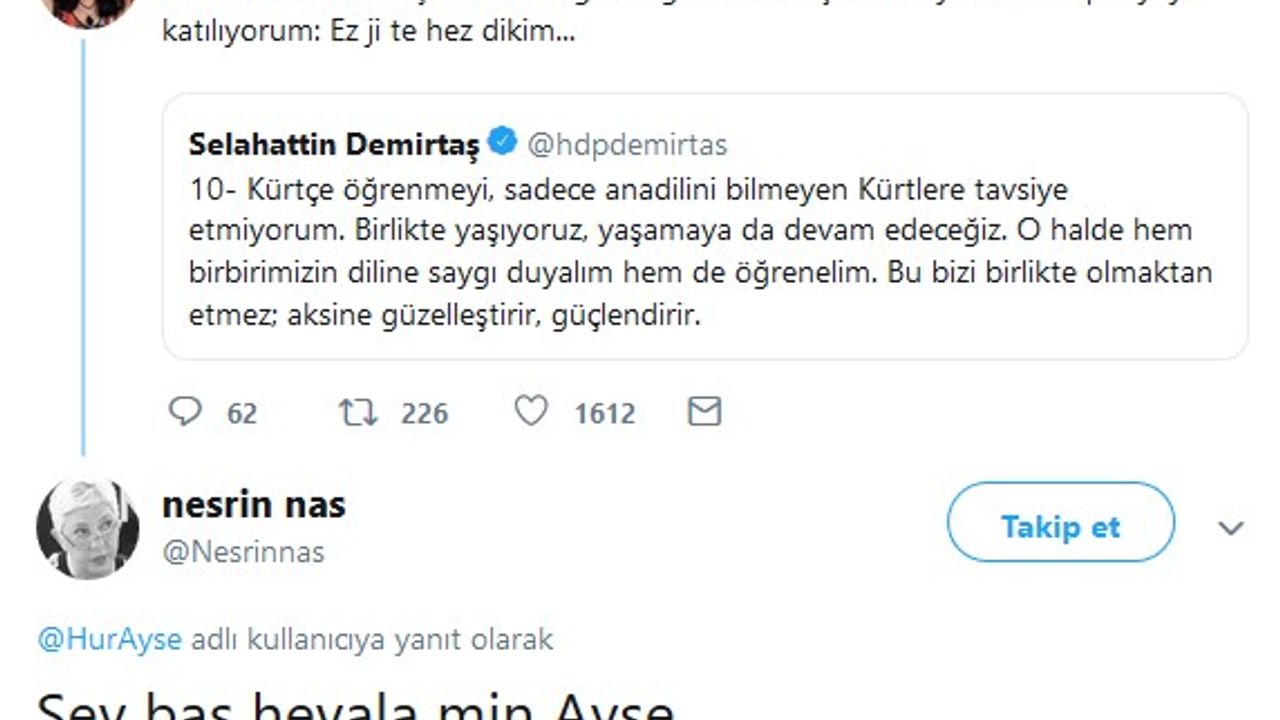Select the @hdpdemirtas handle
This screenshot has width=1280, height=720.
point(627,145)
